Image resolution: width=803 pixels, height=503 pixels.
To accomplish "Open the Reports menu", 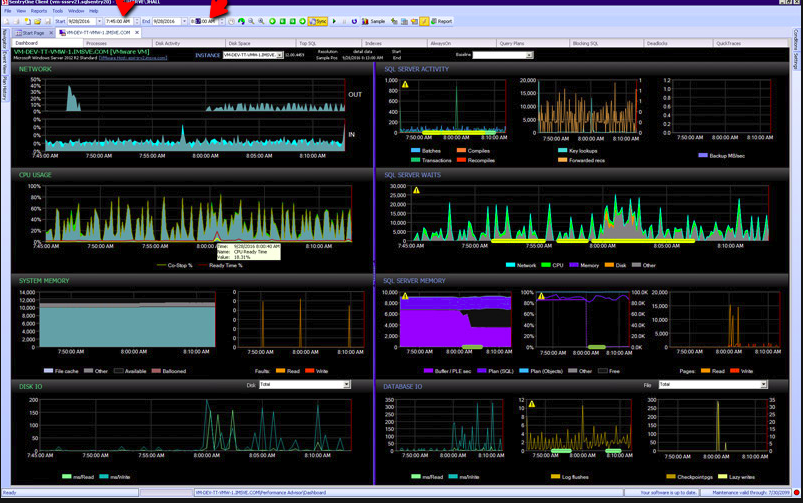I will pos(39,11).
